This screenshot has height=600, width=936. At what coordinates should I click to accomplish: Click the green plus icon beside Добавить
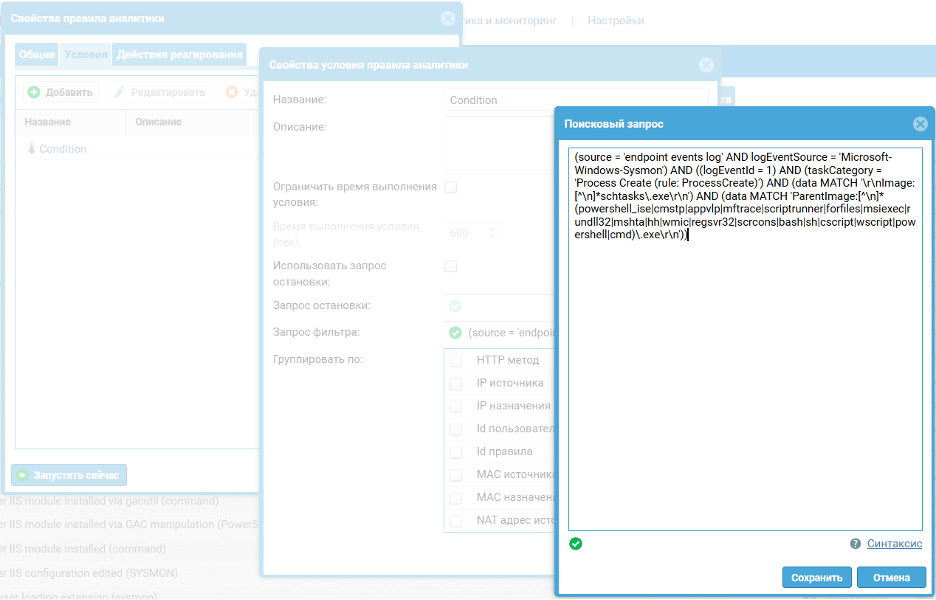(x=34, y=92)
